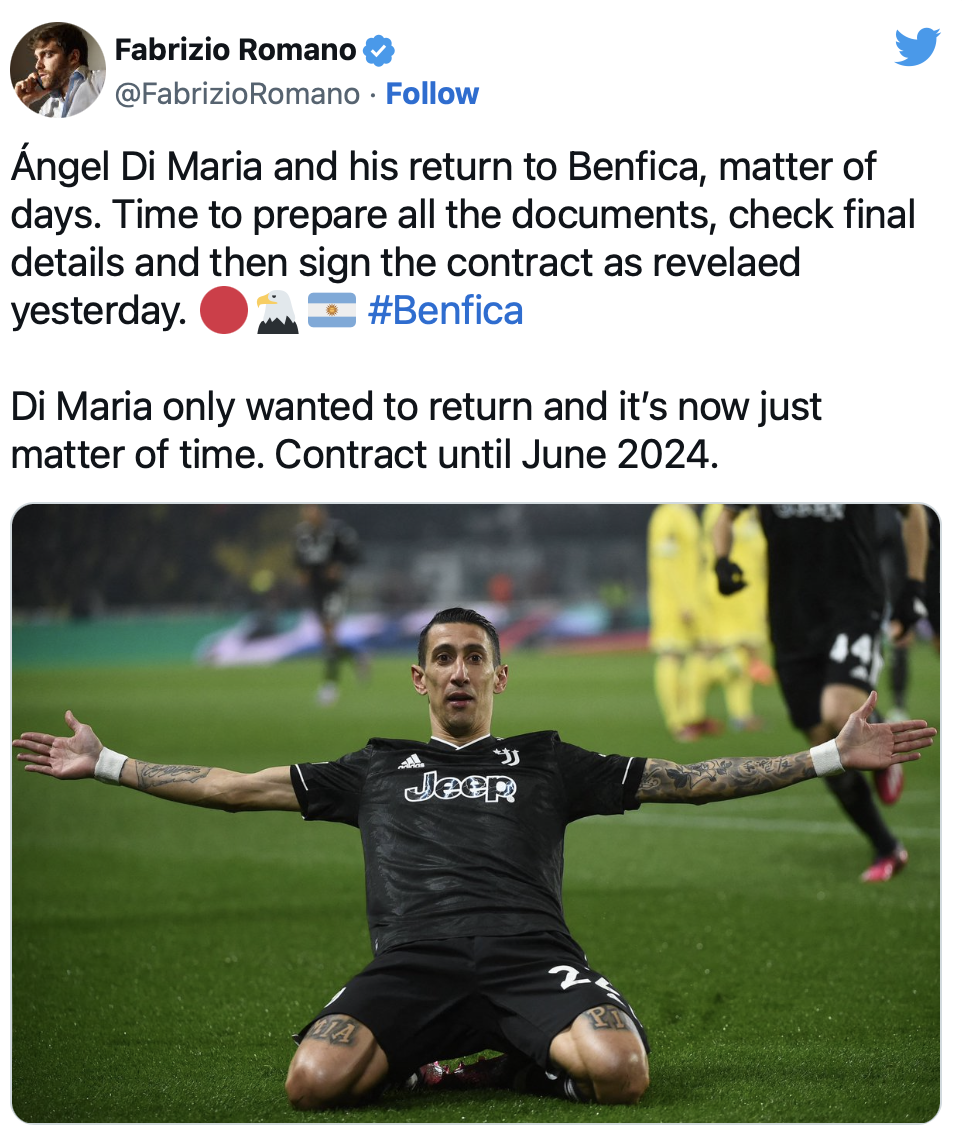Click the eagle emoji in the tweet
This screenshot has width=962, height=1132.
coord(278,312)
